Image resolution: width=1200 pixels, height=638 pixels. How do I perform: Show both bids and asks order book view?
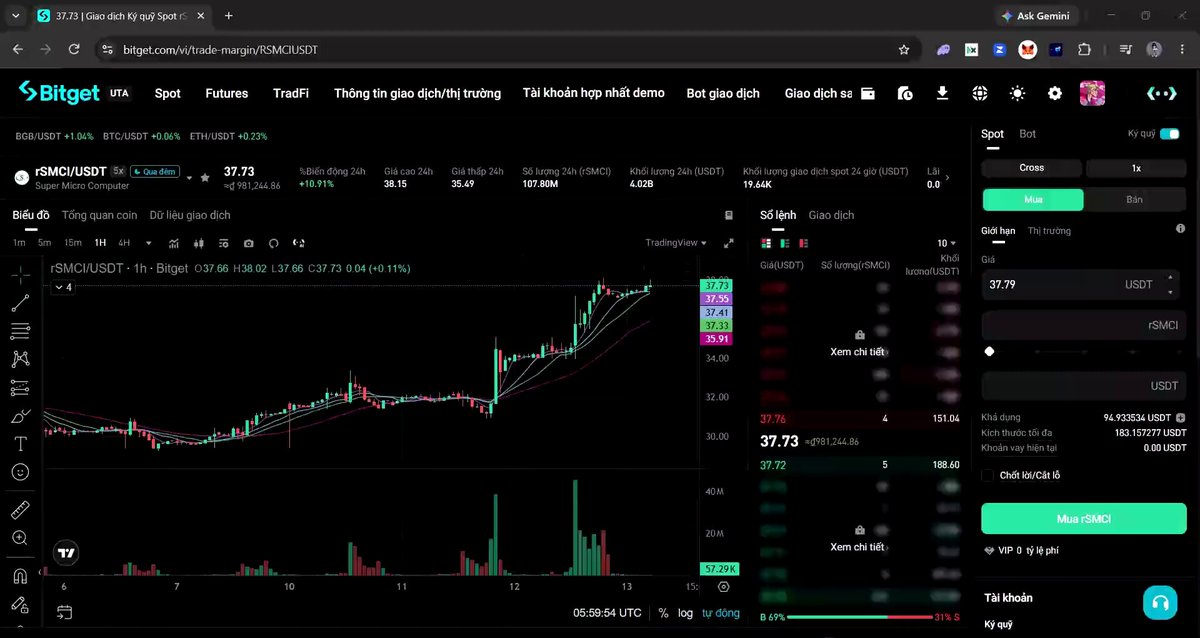click(766, 243)
